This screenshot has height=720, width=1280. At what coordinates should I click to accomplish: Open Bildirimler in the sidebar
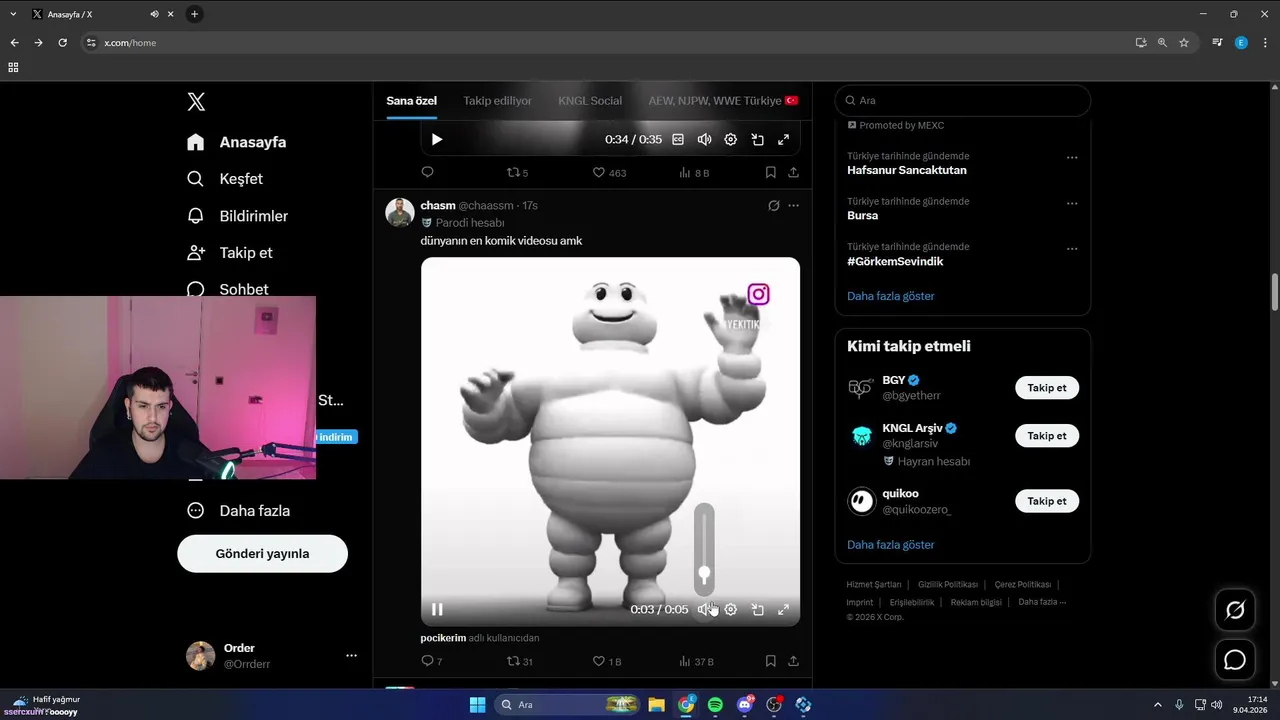(237, 216)
